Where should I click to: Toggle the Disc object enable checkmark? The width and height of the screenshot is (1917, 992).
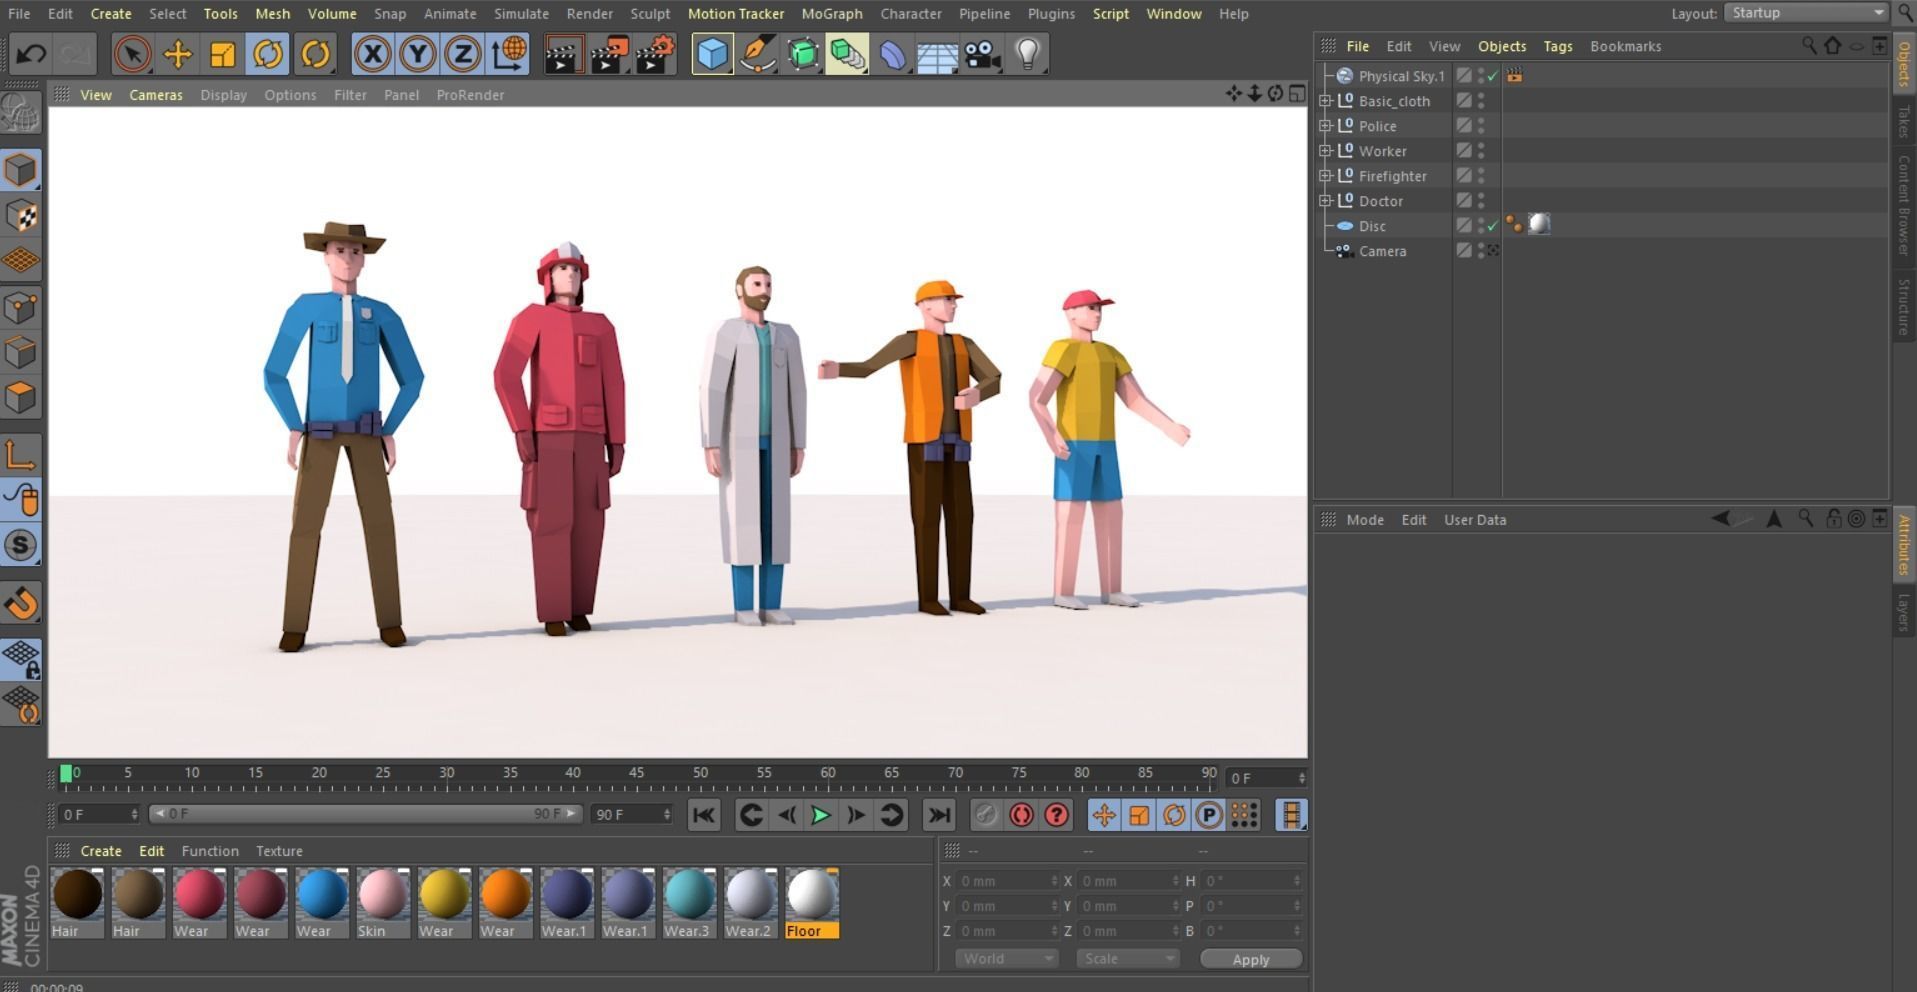pos(1493,226)
